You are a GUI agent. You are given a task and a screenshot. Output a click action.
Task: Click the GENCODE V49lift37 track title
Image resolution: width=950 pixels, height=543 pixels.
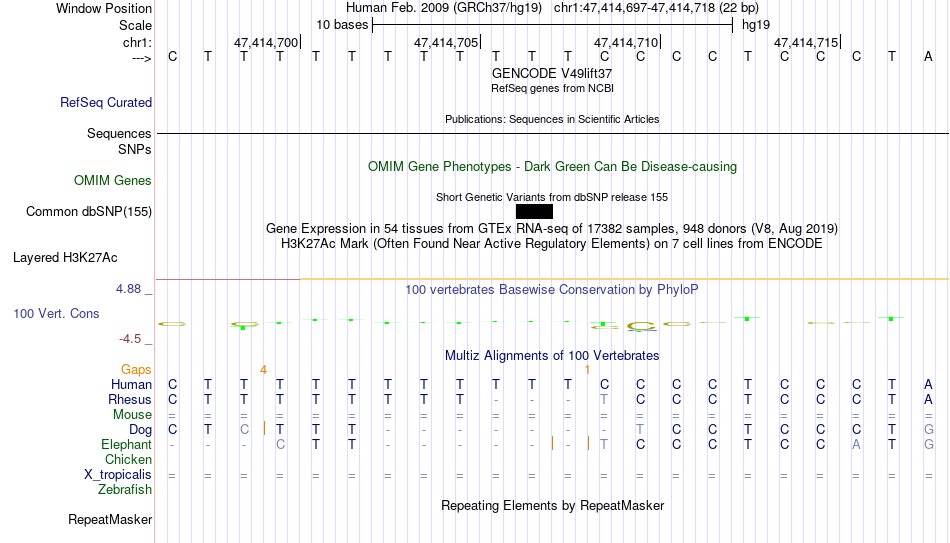(x=552, y=73)
